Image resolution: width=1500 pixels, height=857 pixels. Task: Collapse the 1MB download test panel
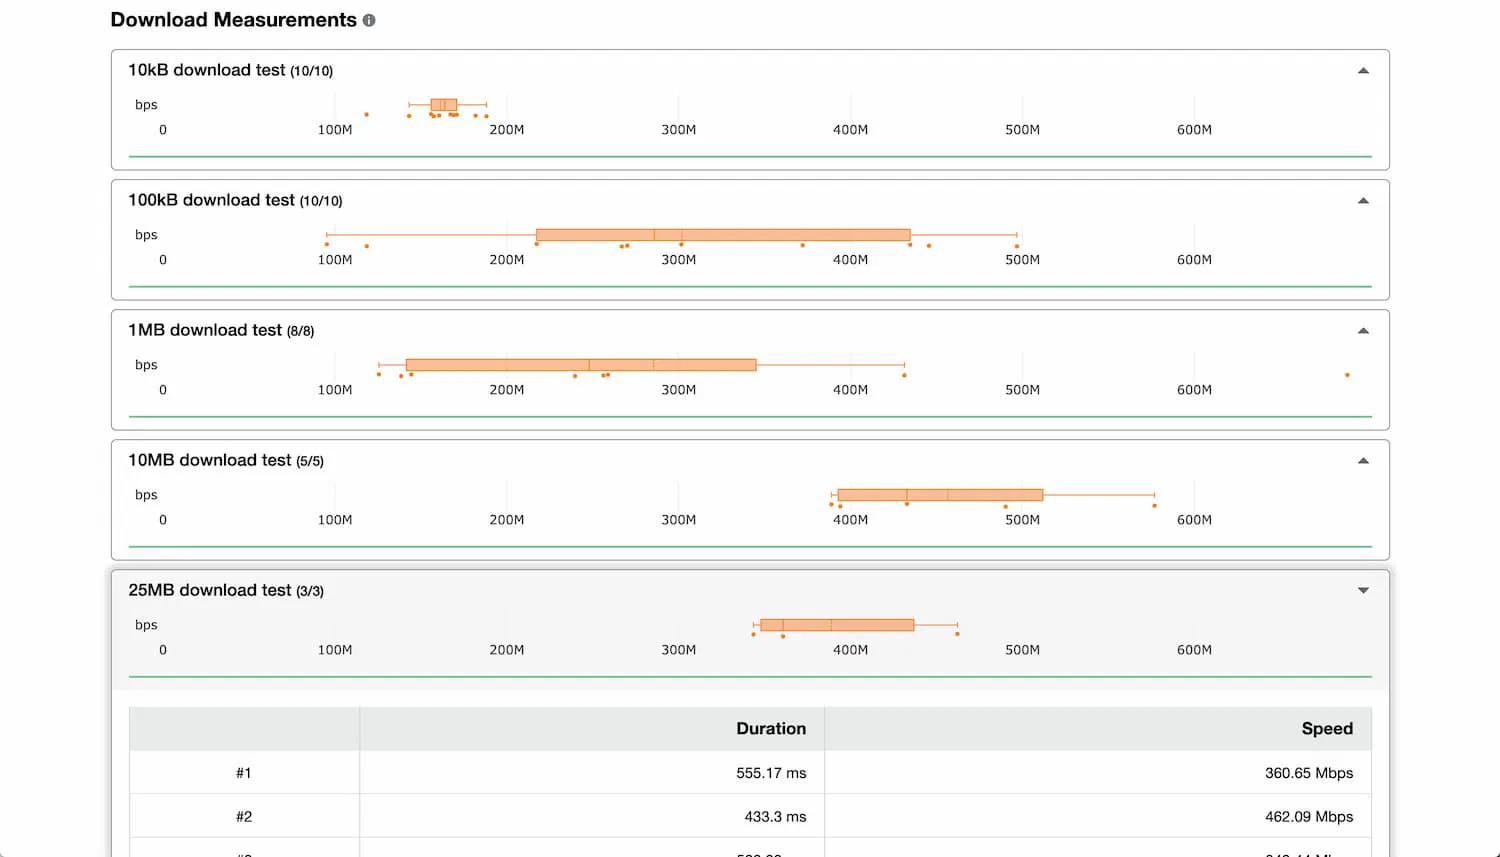point(1363,330)
